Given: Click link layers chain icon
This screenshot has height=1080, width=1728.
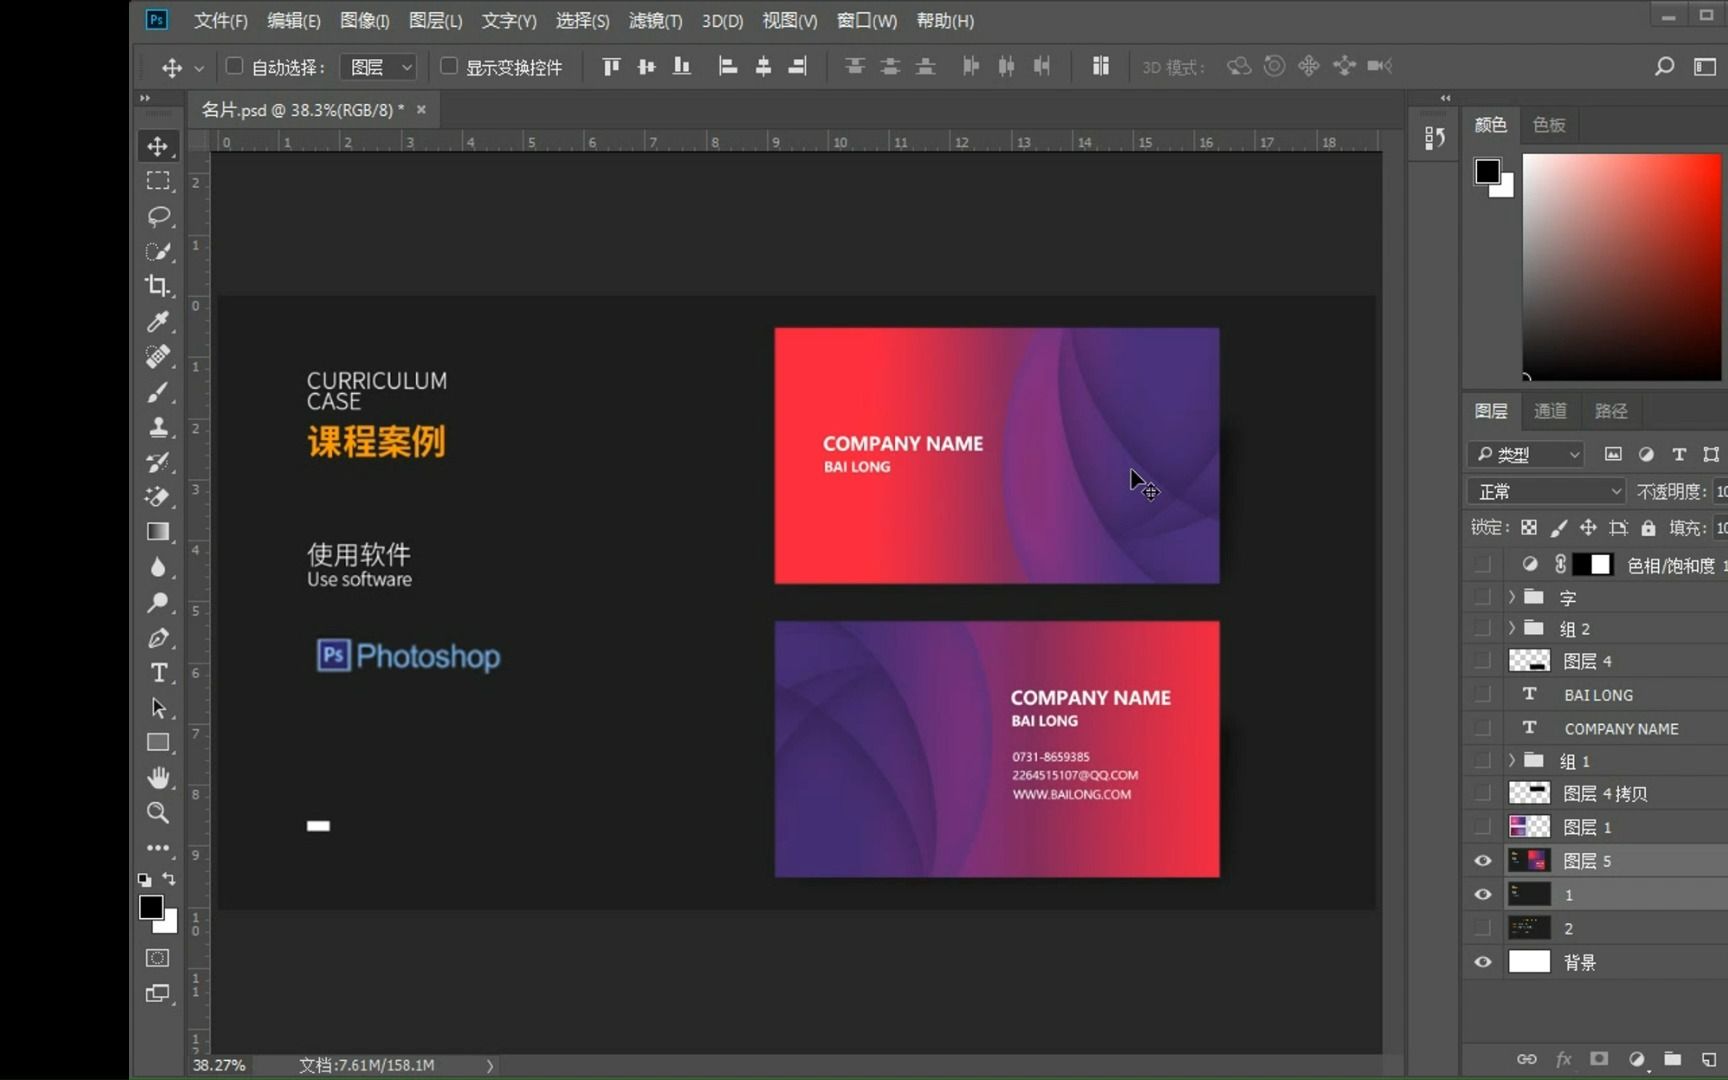Looking at the screenshot, I should coord(1527,1059).
